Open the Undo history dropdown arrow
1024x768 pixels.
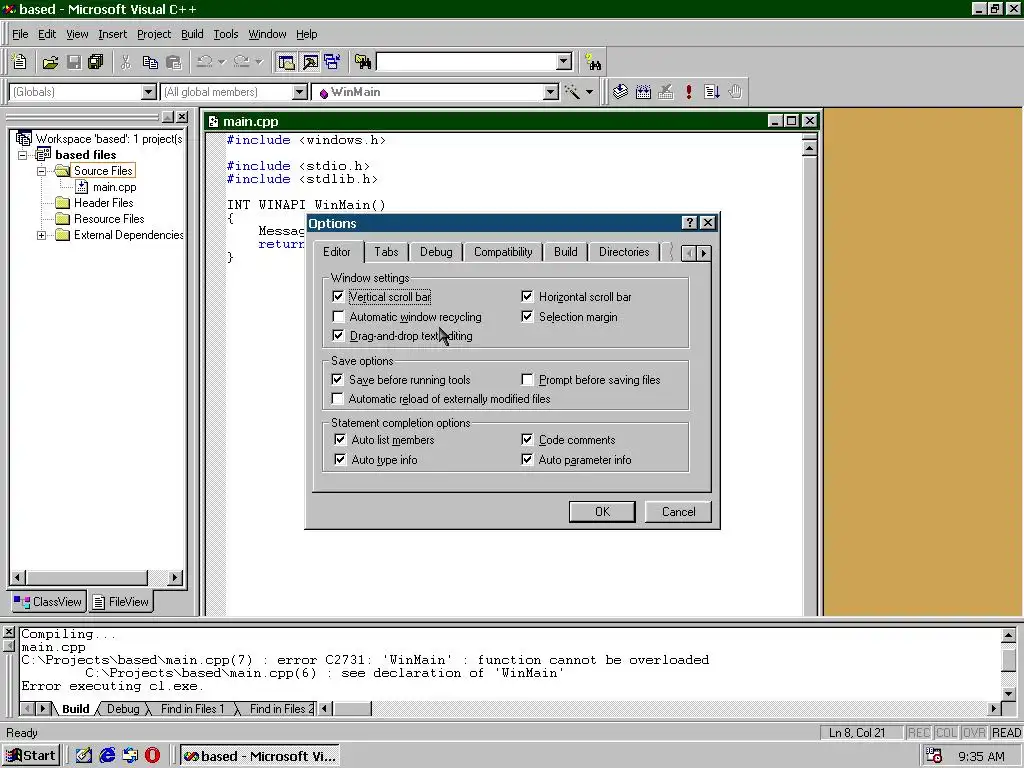tap(222, 62)
